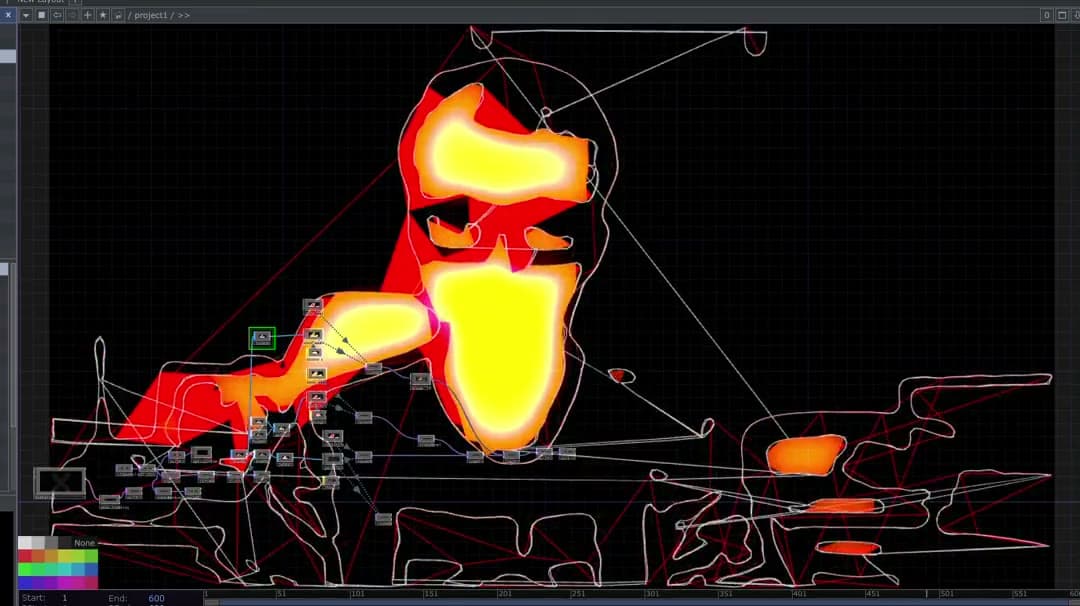Jump to frame 401 on timeline
The image size is (1080, 606).
pos(799,594)
